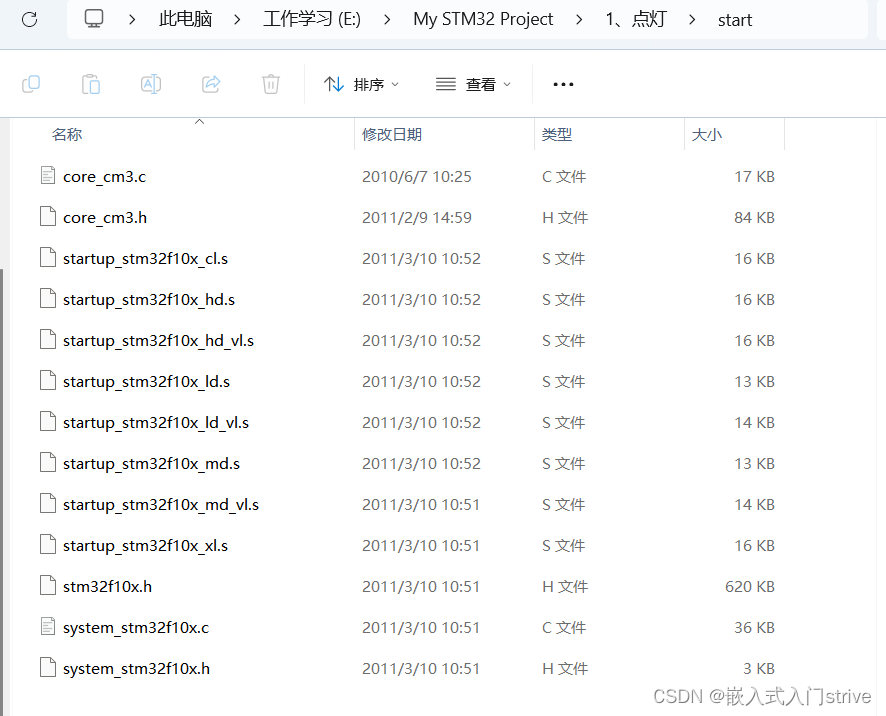Select the file startup_stm32f10x_cl.s
The width and height of the screenshot is (886, 716).
[x=146, y=259]
